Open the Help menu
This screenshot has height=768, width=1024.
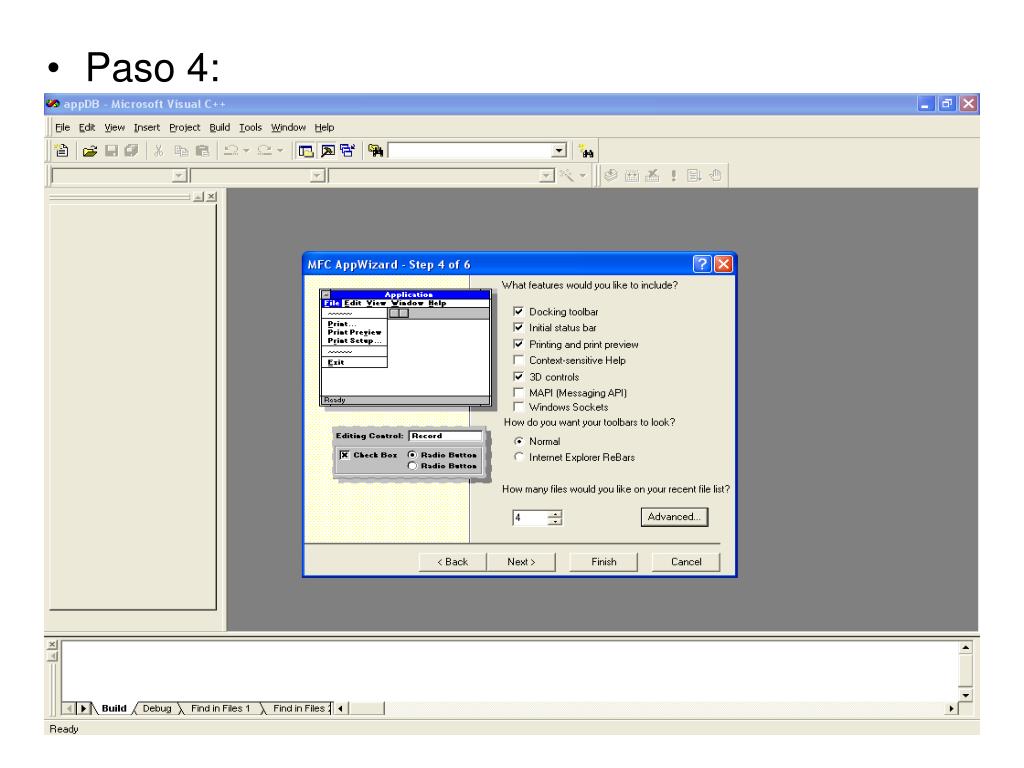(325, 127)
